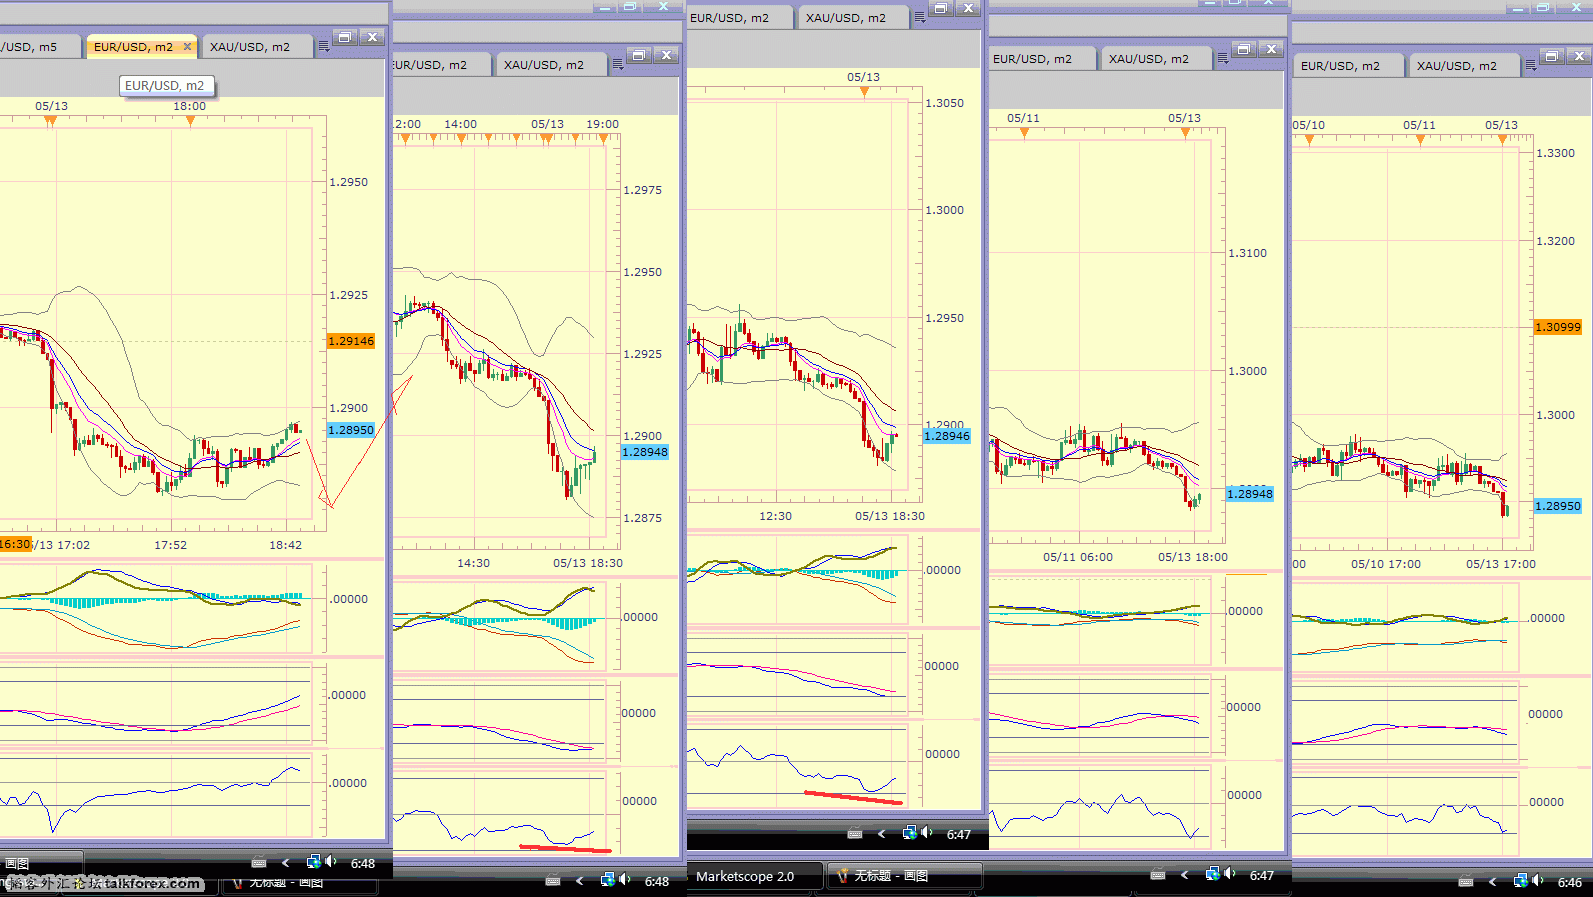
Task: Open tab list dropdown in middle chart window
Action: pyautogui.click(x=920, y=18)
